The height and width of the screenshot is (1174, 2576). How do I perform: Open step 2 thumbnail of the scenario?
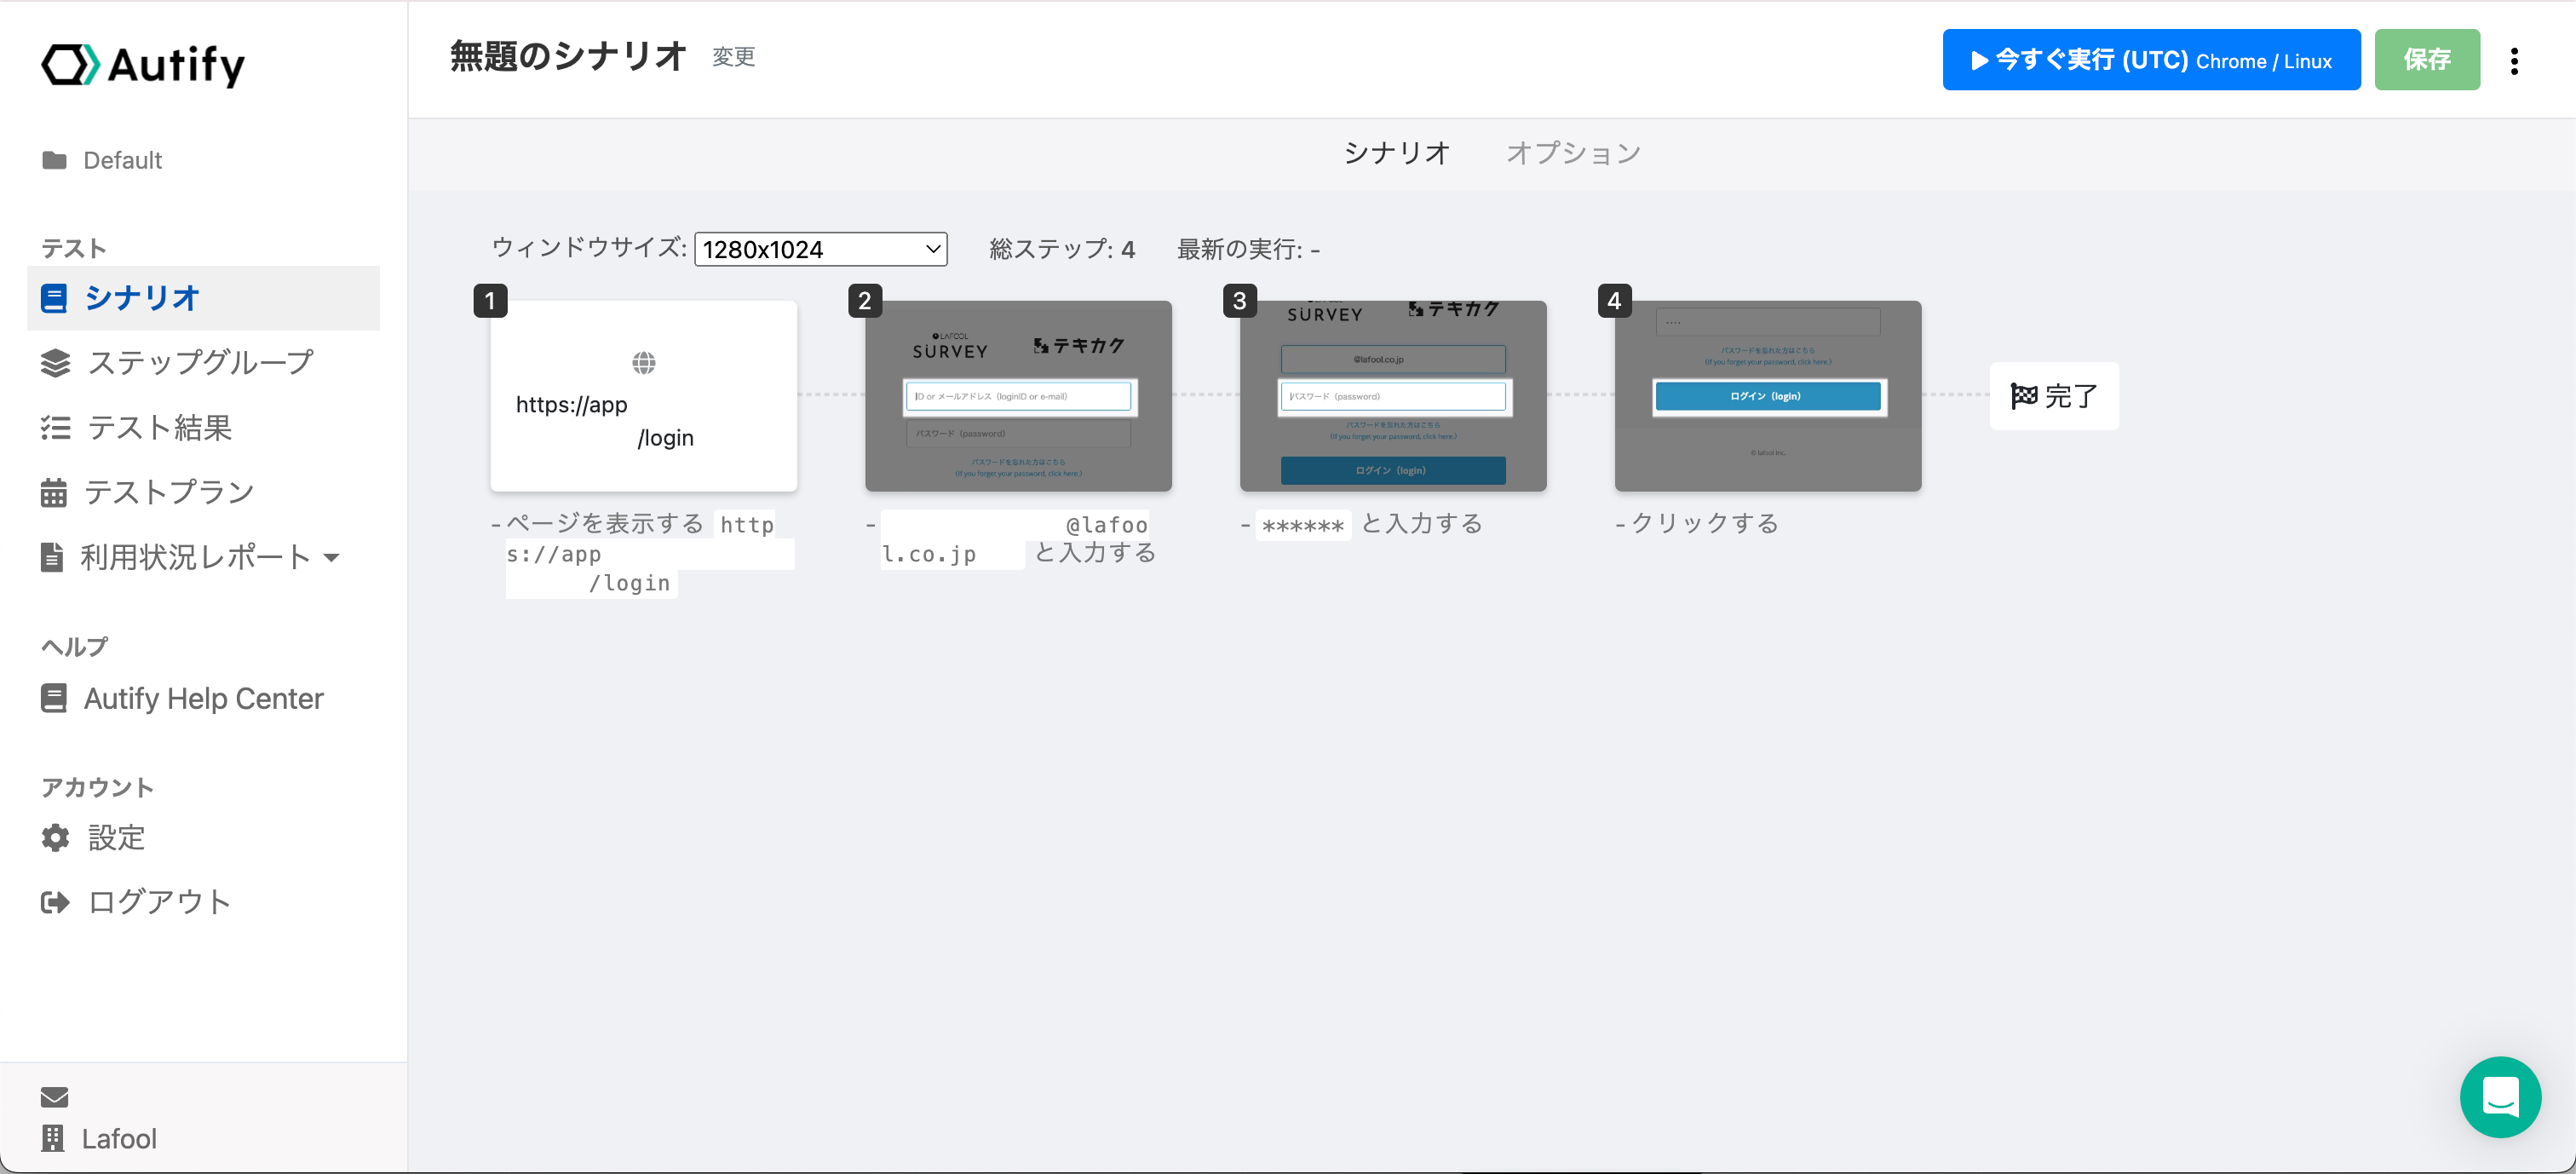(x=1017, y=396)
